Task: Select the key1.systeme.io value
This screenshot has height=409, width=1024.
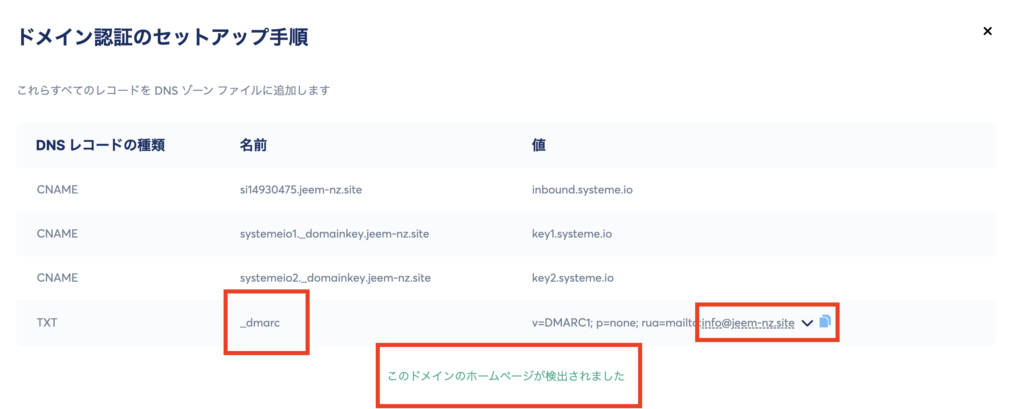Action: 572,233
